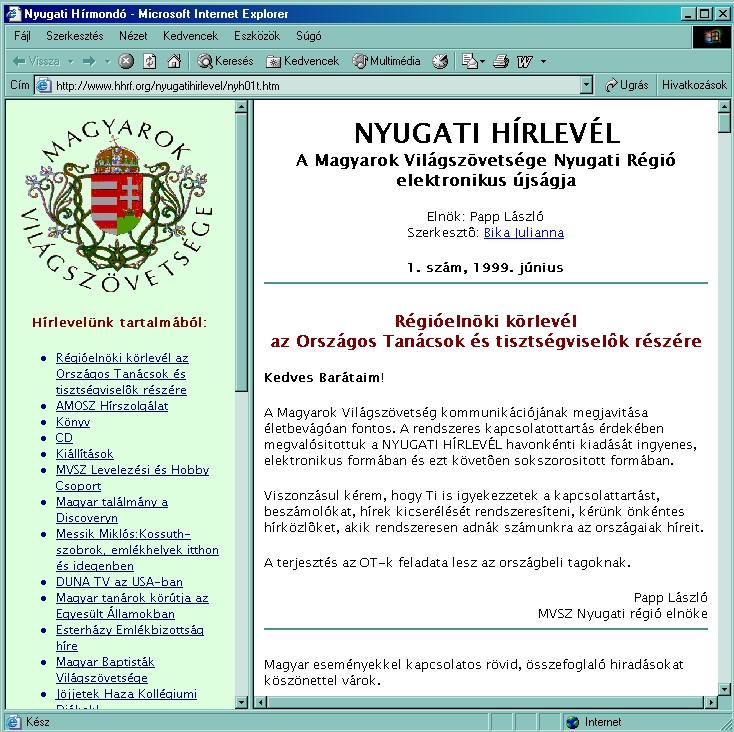The height and width of the screenshot is (732, 734).
Task: Click the 'Kedves Barátaim!' greeting
Action: pyautogui.click(x=324, y=378)
